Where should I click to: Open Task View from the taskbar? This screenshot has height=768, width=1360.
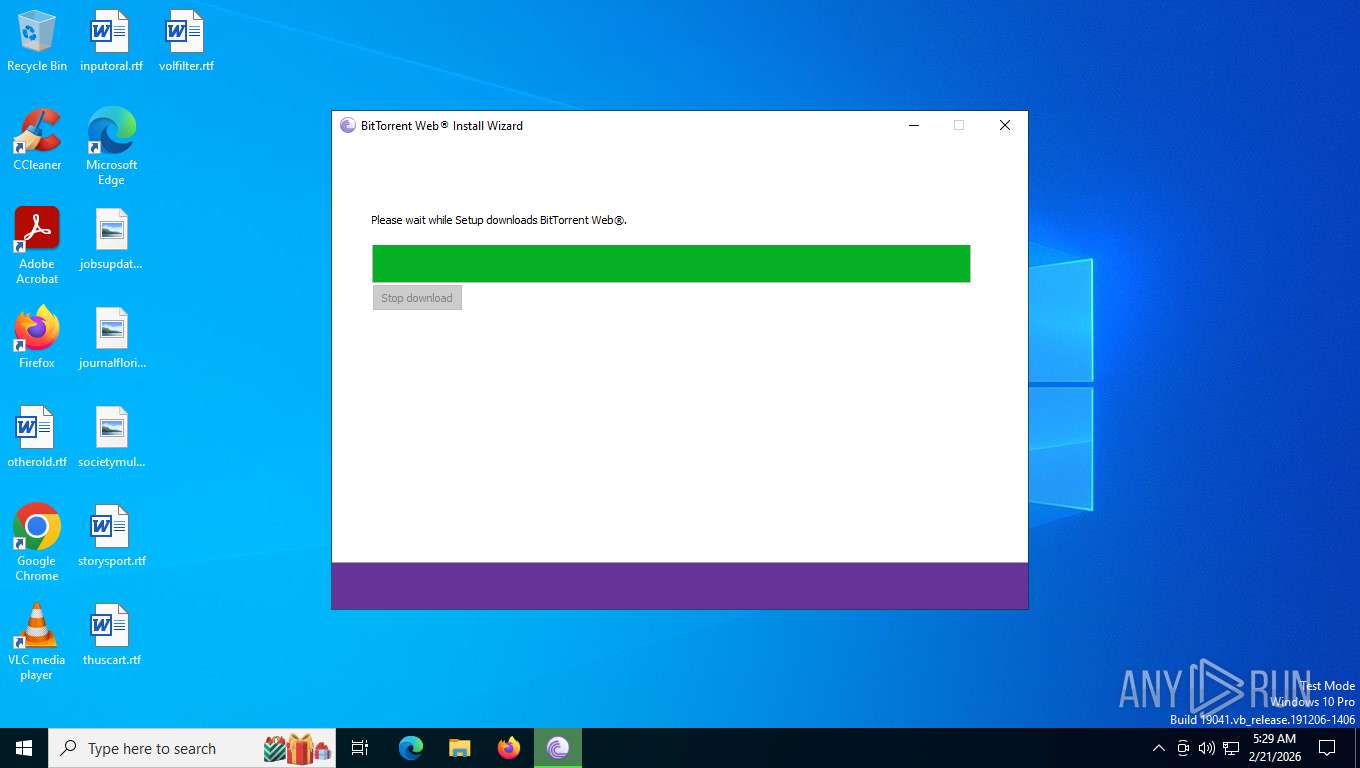click(360, 748)
